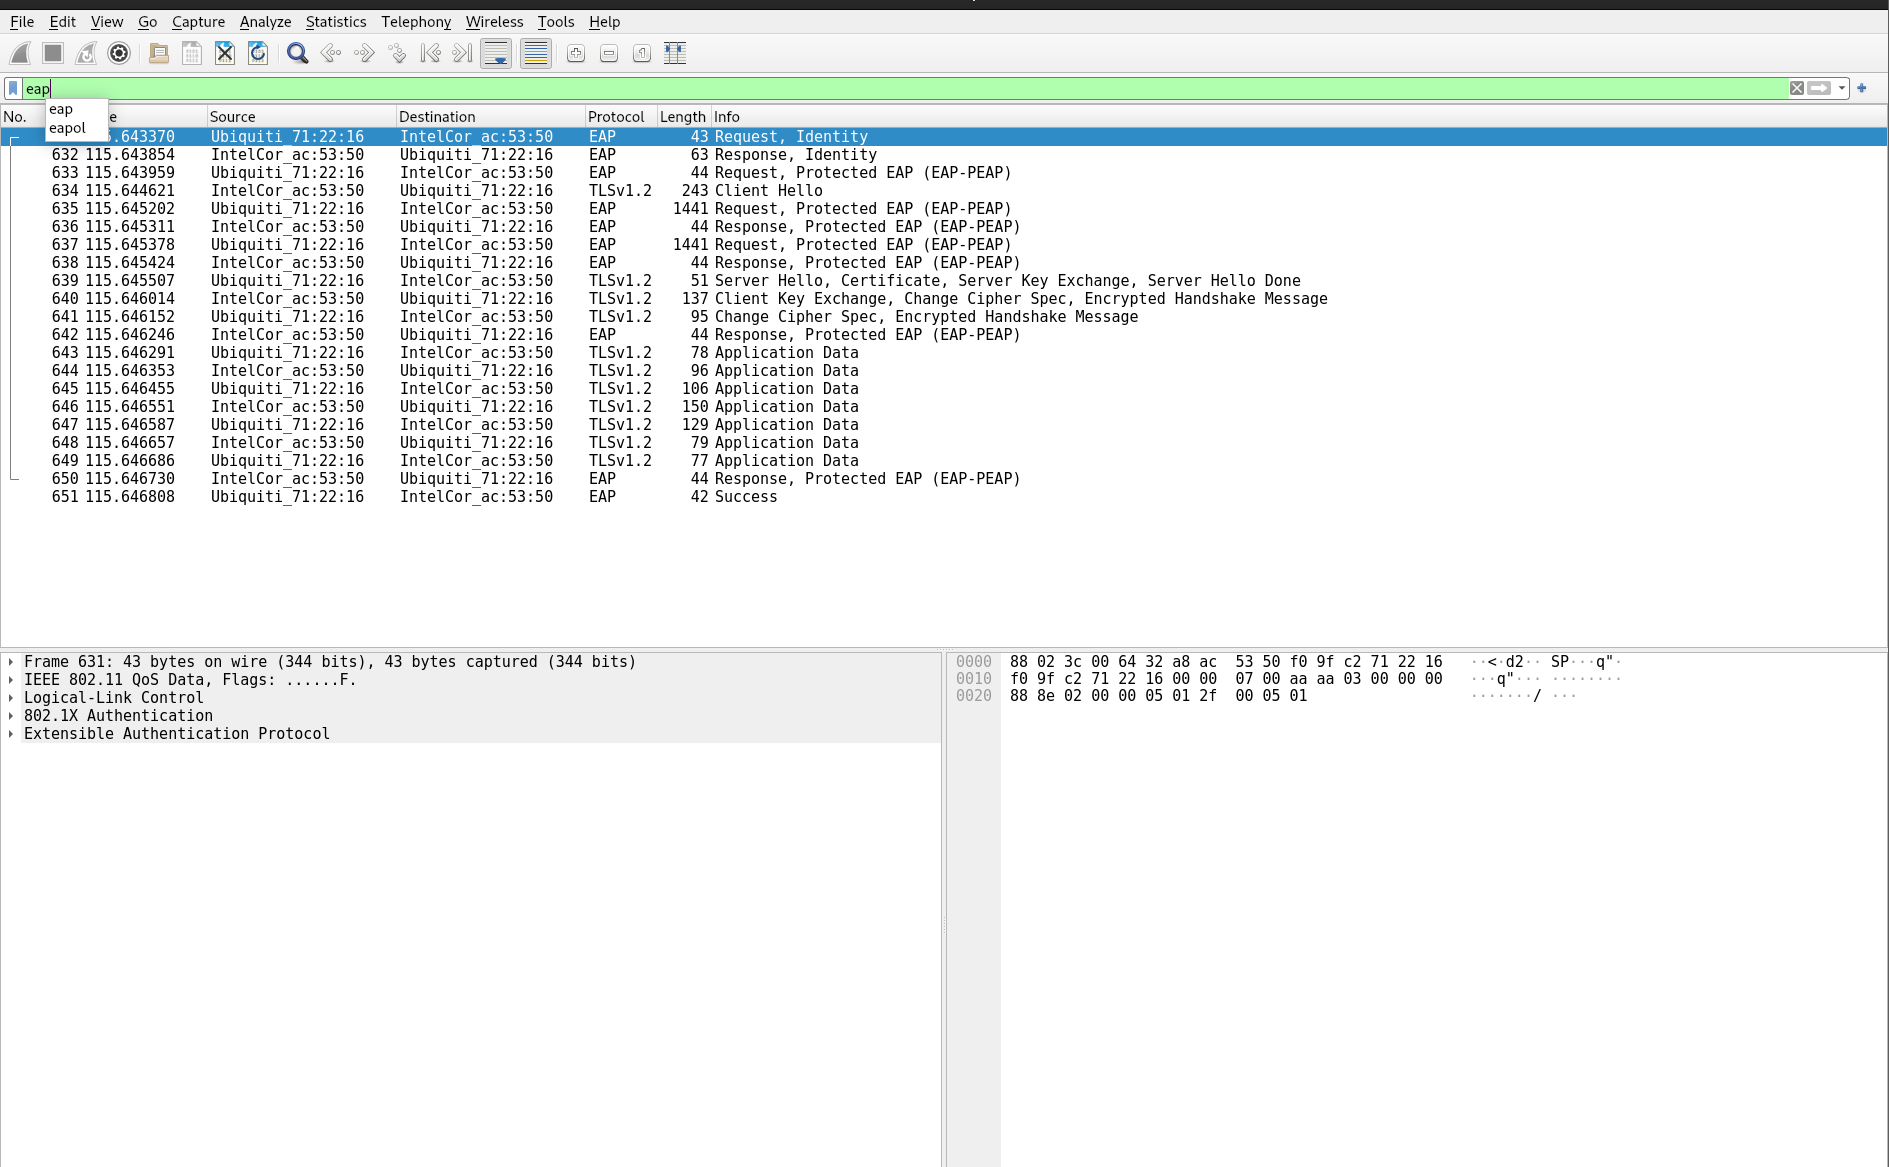Open the display filter bookmark button

tap(13, 89)
